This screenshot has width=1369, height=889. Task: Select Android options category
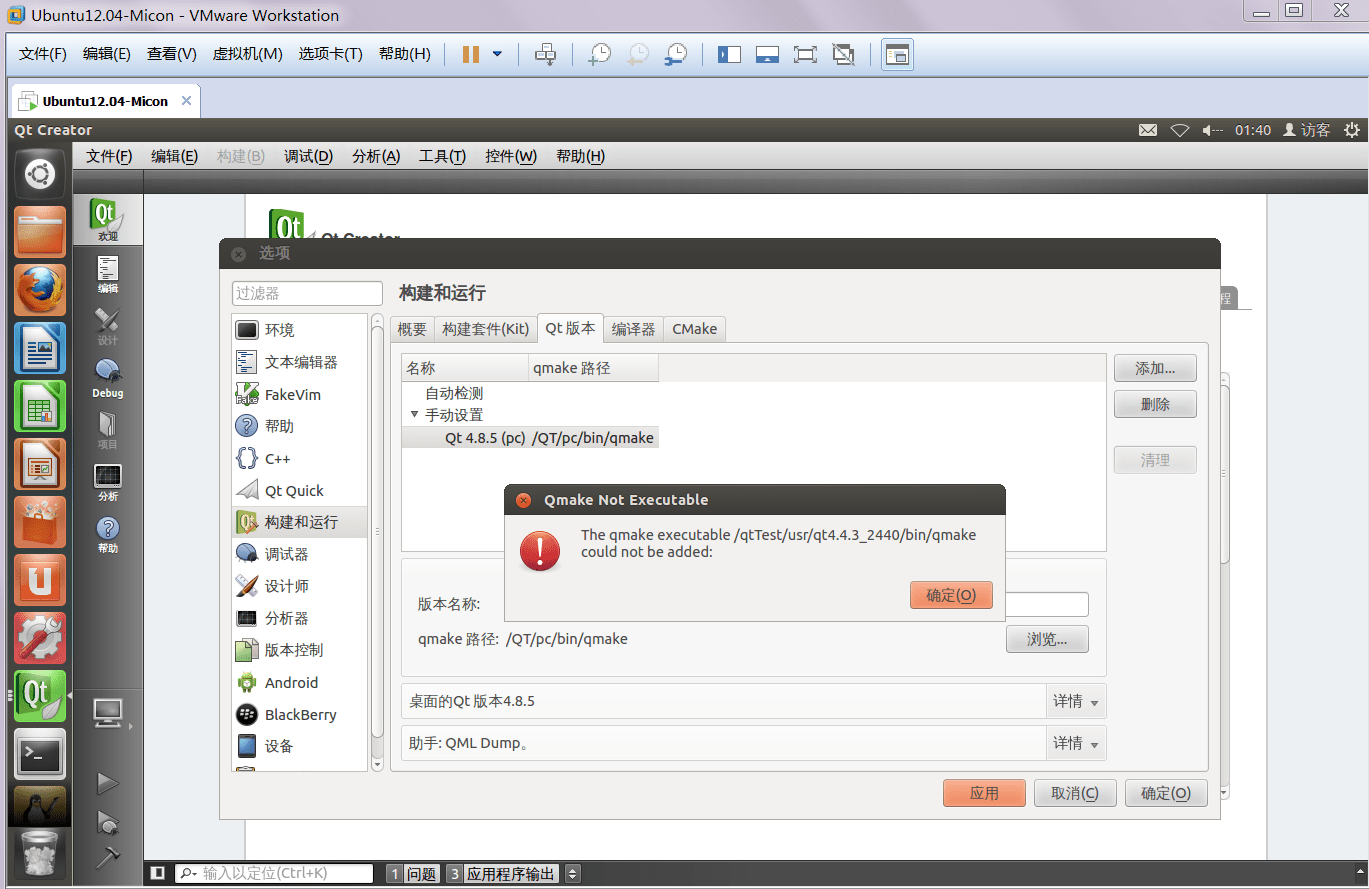click(299, 682)
